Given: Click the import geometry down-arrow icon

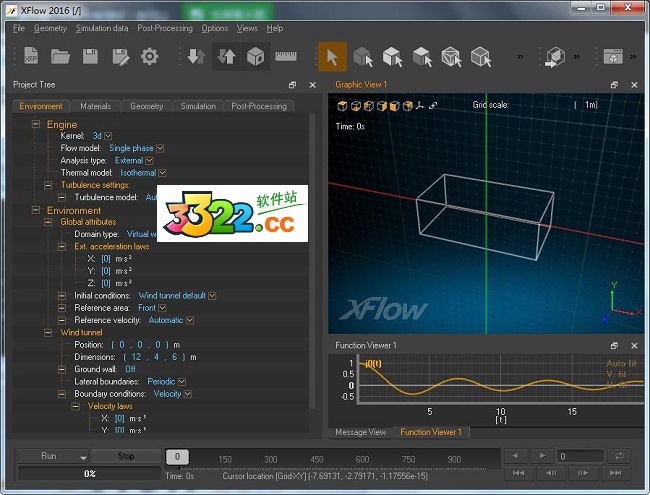Looking at the screenshot, I should 196,56.
